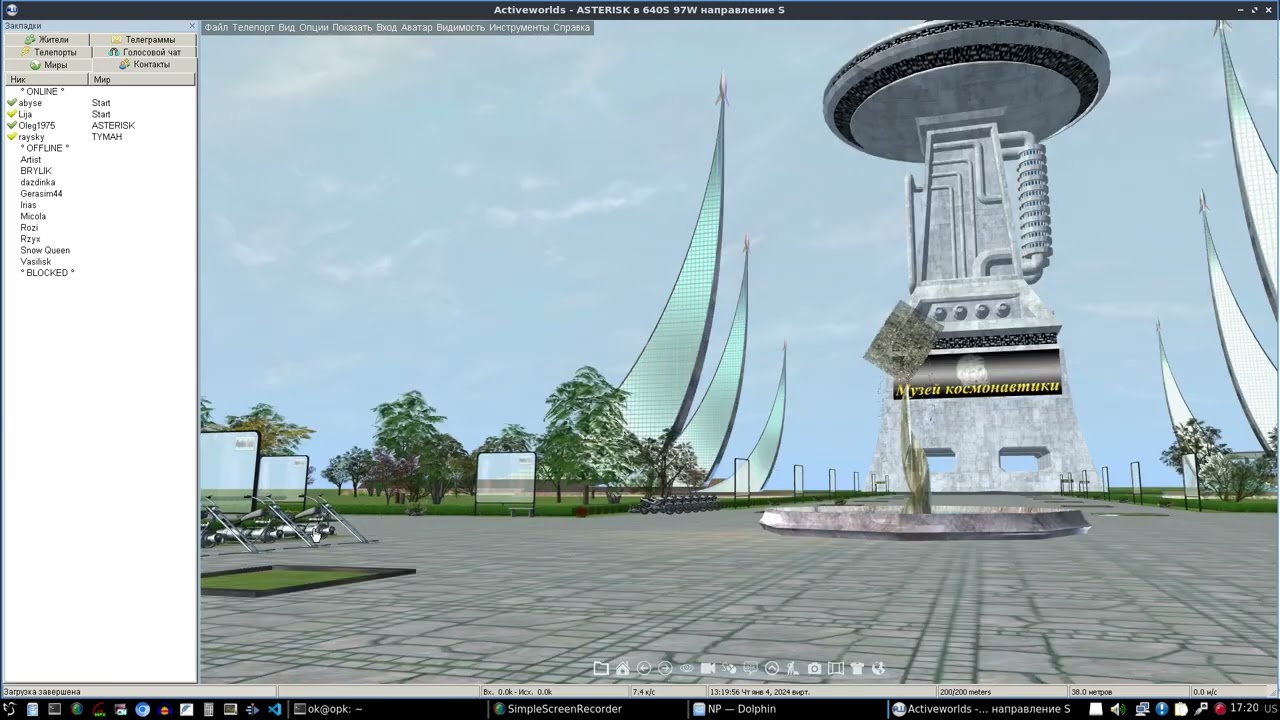Go back with the left arrow icon
Viewport: 1280px width, 720px height.
(x=644, y=669)
